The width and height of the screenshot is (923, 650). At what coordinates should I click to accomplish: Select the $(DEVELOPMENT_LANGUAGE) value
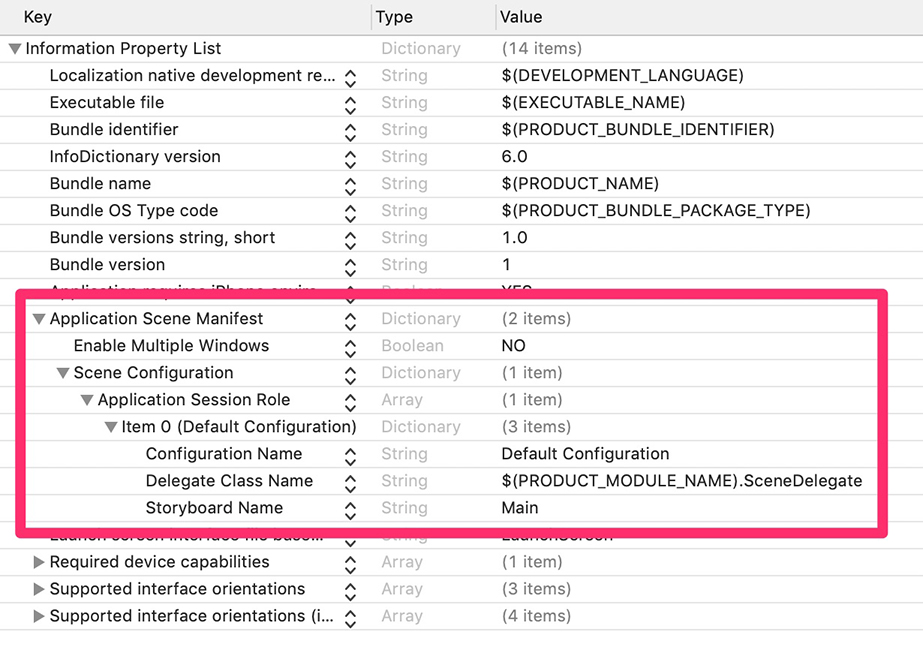coord(623,76)
